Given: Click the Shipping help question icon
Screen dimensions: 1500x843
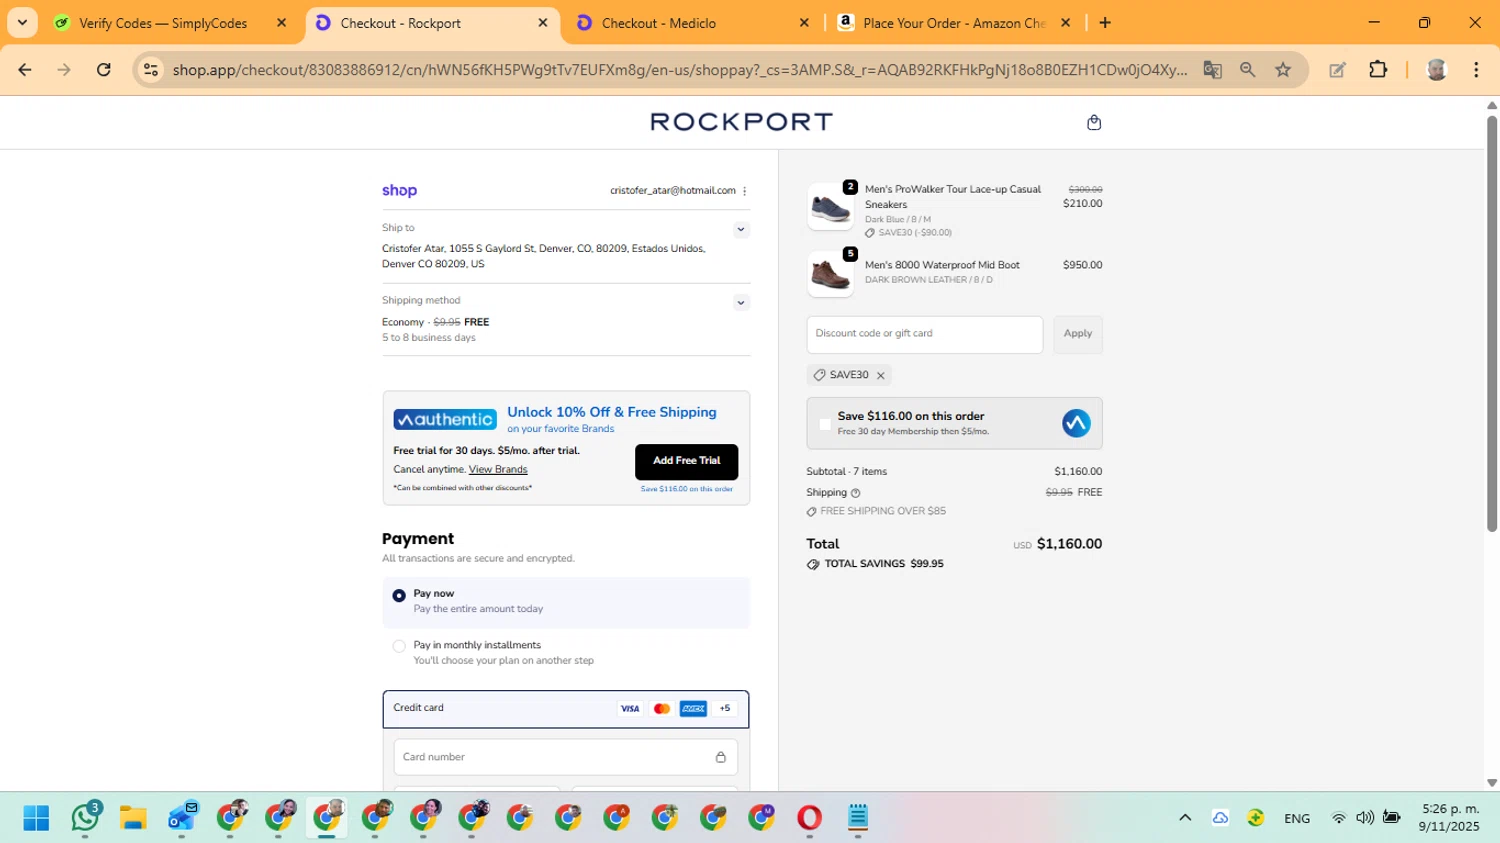Looking at the screenshot, I should point(855,493).
